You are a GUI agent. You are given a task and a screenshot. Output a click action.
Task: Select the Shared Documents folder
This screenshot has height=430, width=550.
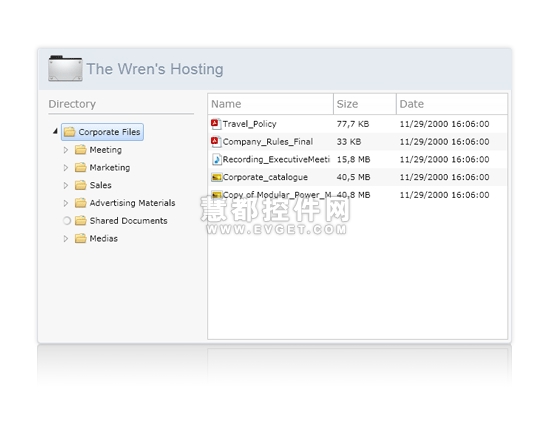point(128,221)
